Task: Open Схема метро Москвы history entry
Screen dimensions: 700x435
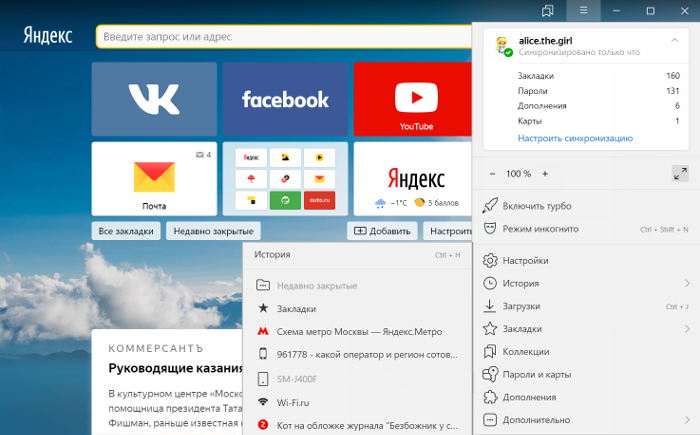Action: [357, 332]
